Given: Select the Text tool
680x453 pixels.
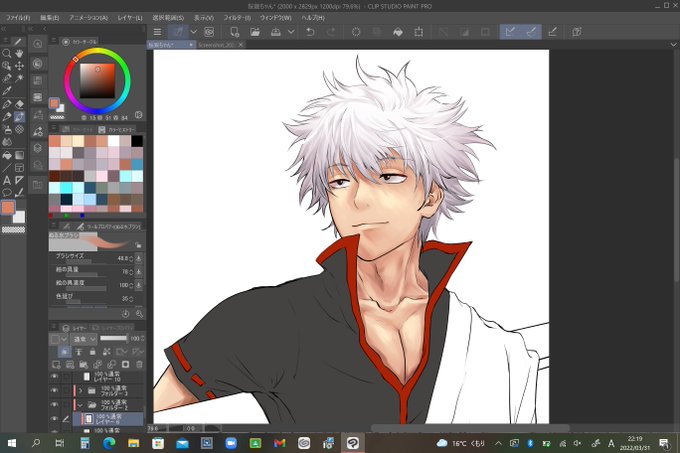Looking at the screenshot, I should (x=7, y=180).
